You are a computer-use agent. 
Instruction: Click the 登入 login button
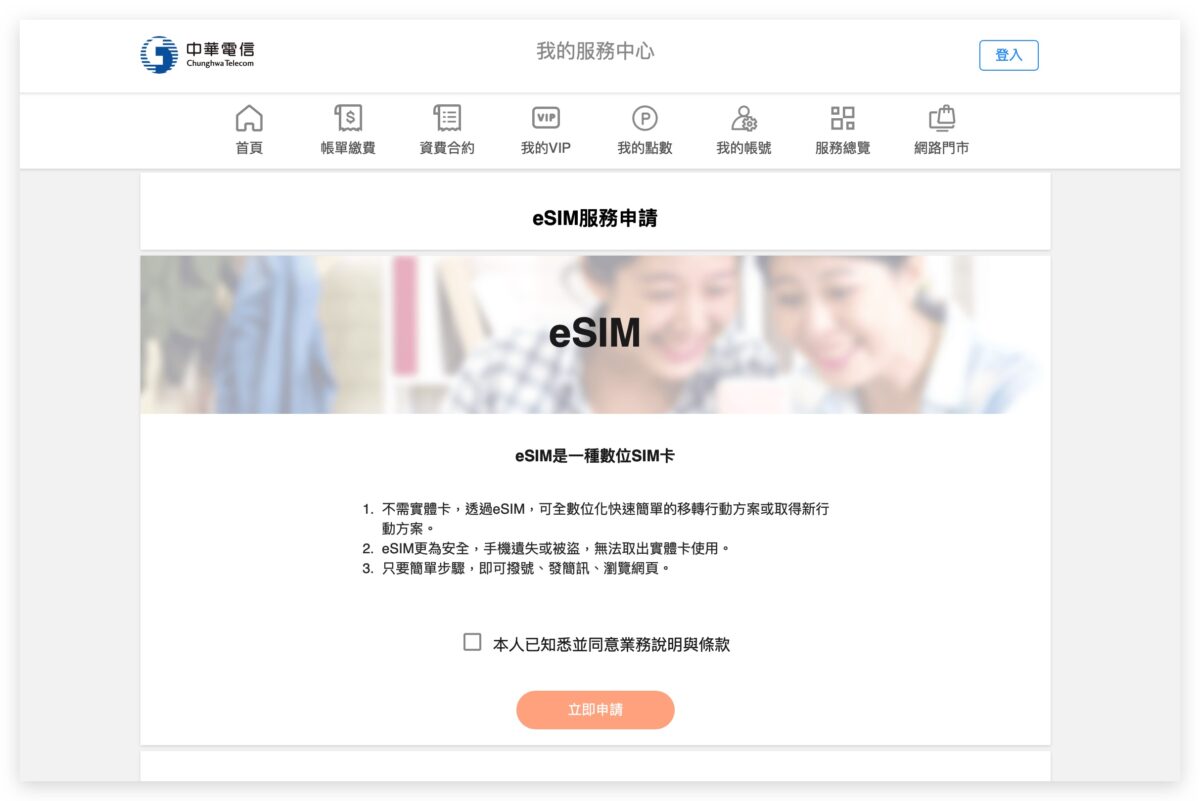(x=1009, y=55)
